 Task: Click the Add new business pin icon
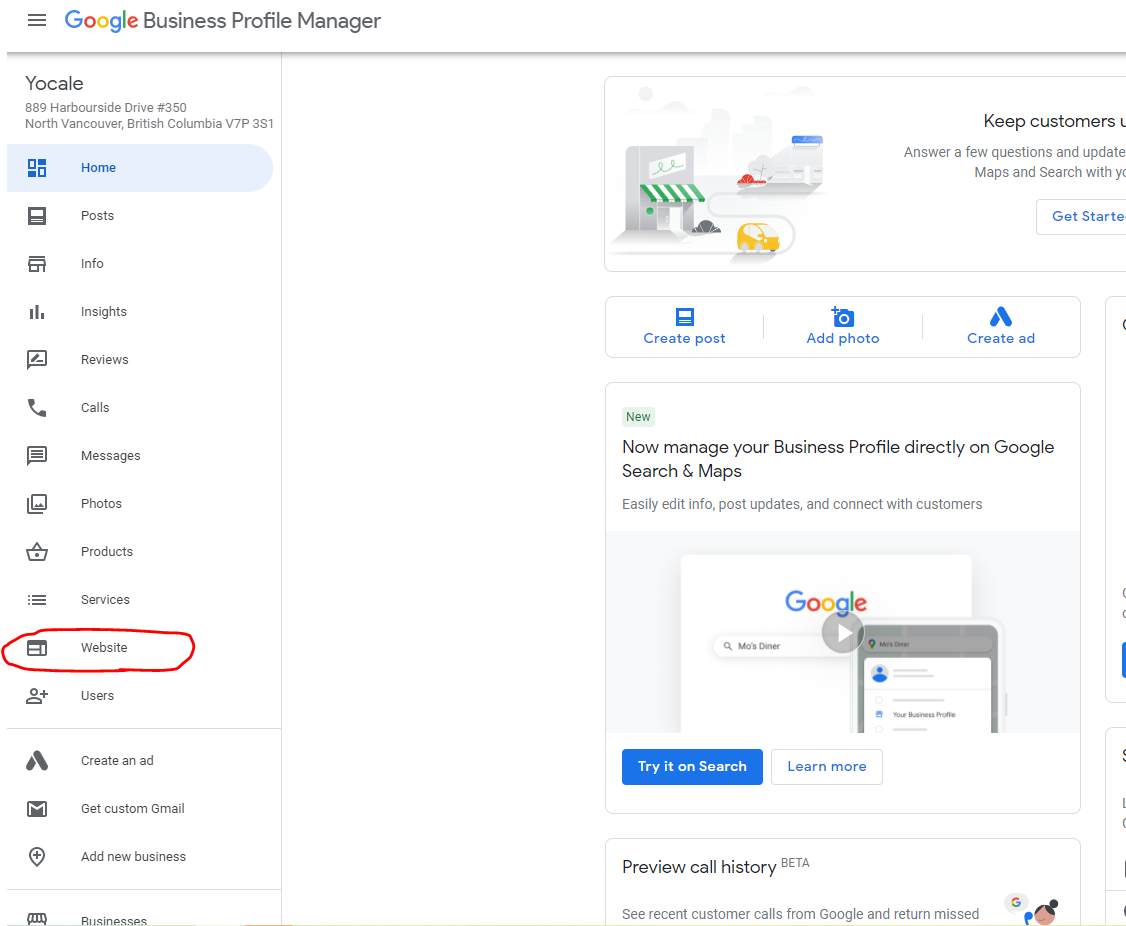click(37, 856)
